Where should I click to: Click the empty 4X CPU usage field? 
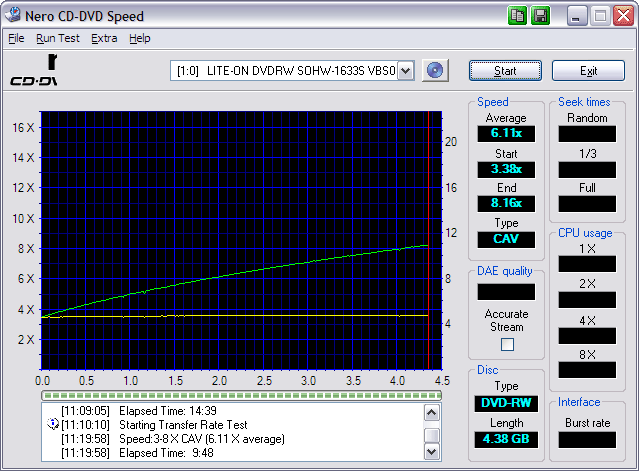[587, 336]
